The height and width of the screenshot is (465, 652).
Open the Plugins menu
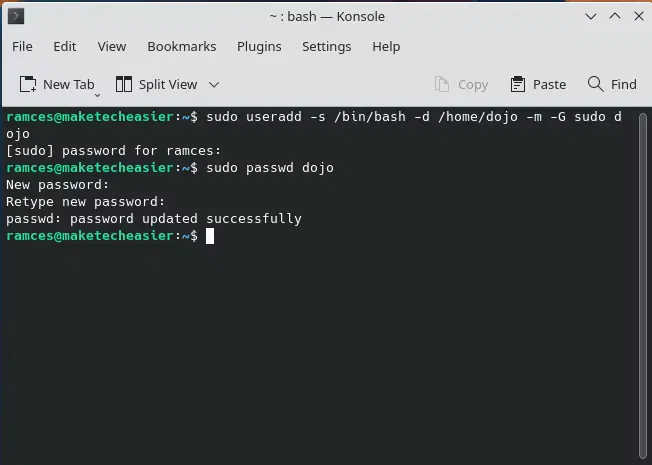click(259, 47)
